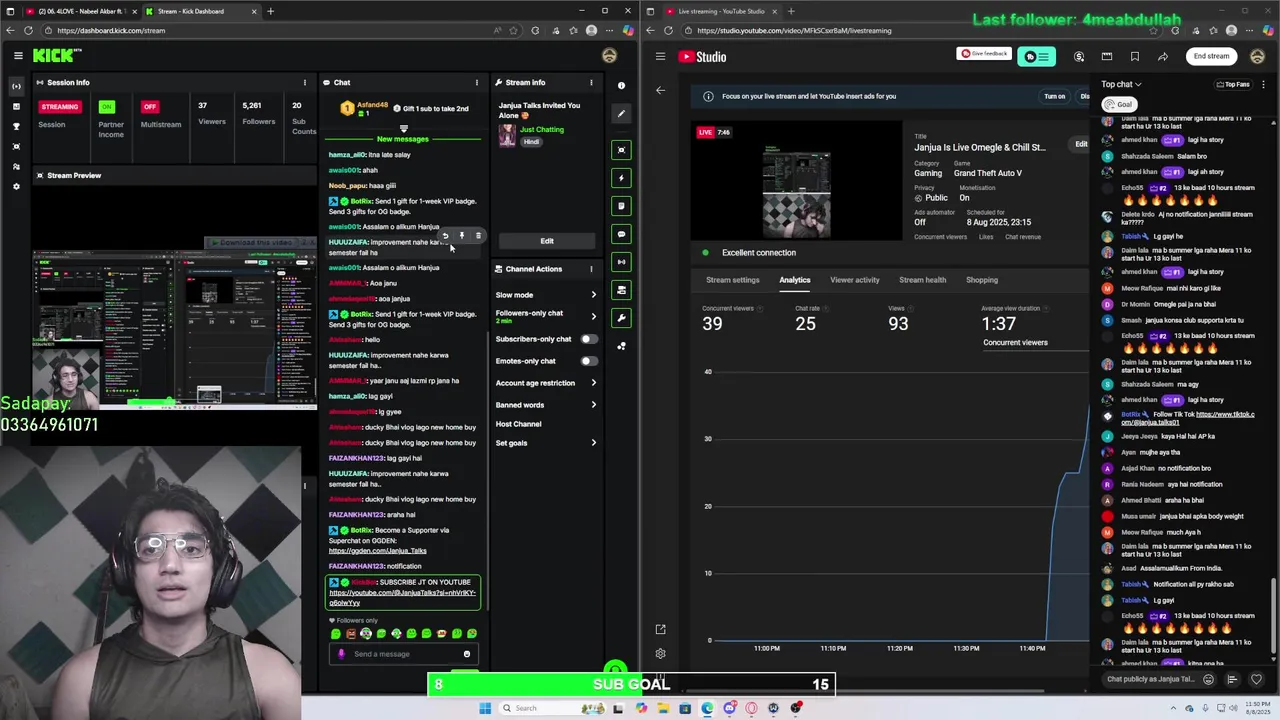This screenshot has width=1280, height=720.
Task: Go back with YouTube Studio arrow
Action: [x=660, y=90]
